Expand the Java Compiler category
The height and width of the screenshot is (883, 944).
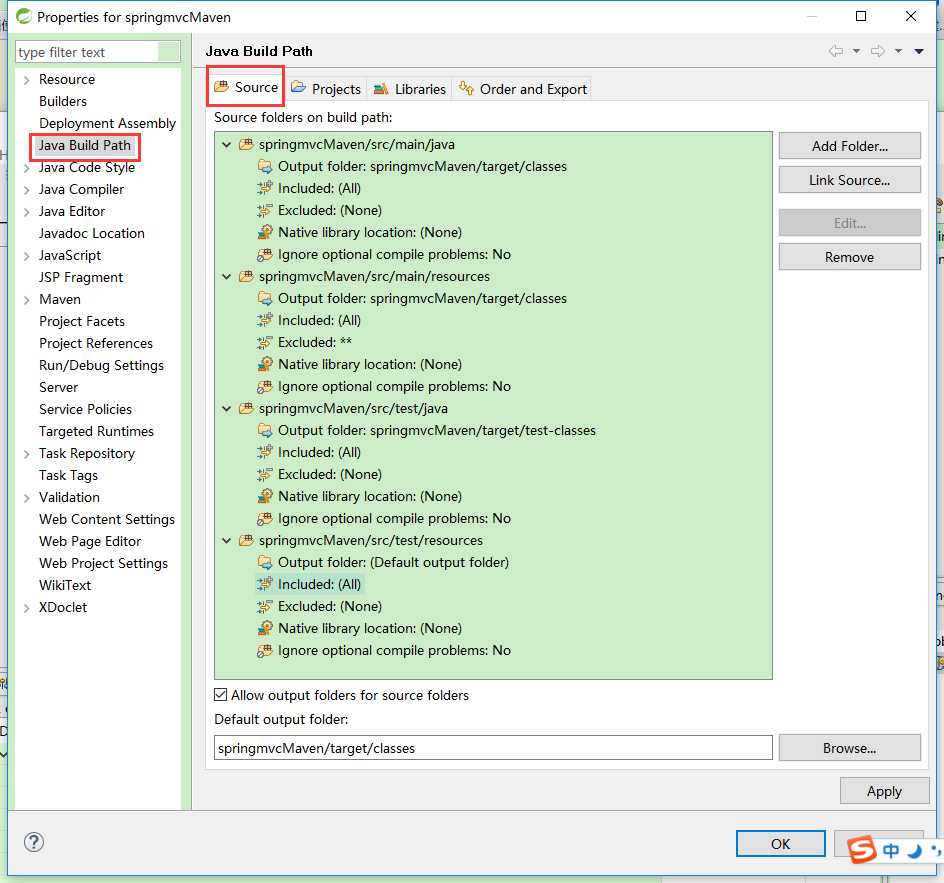[x=26, y=190]
